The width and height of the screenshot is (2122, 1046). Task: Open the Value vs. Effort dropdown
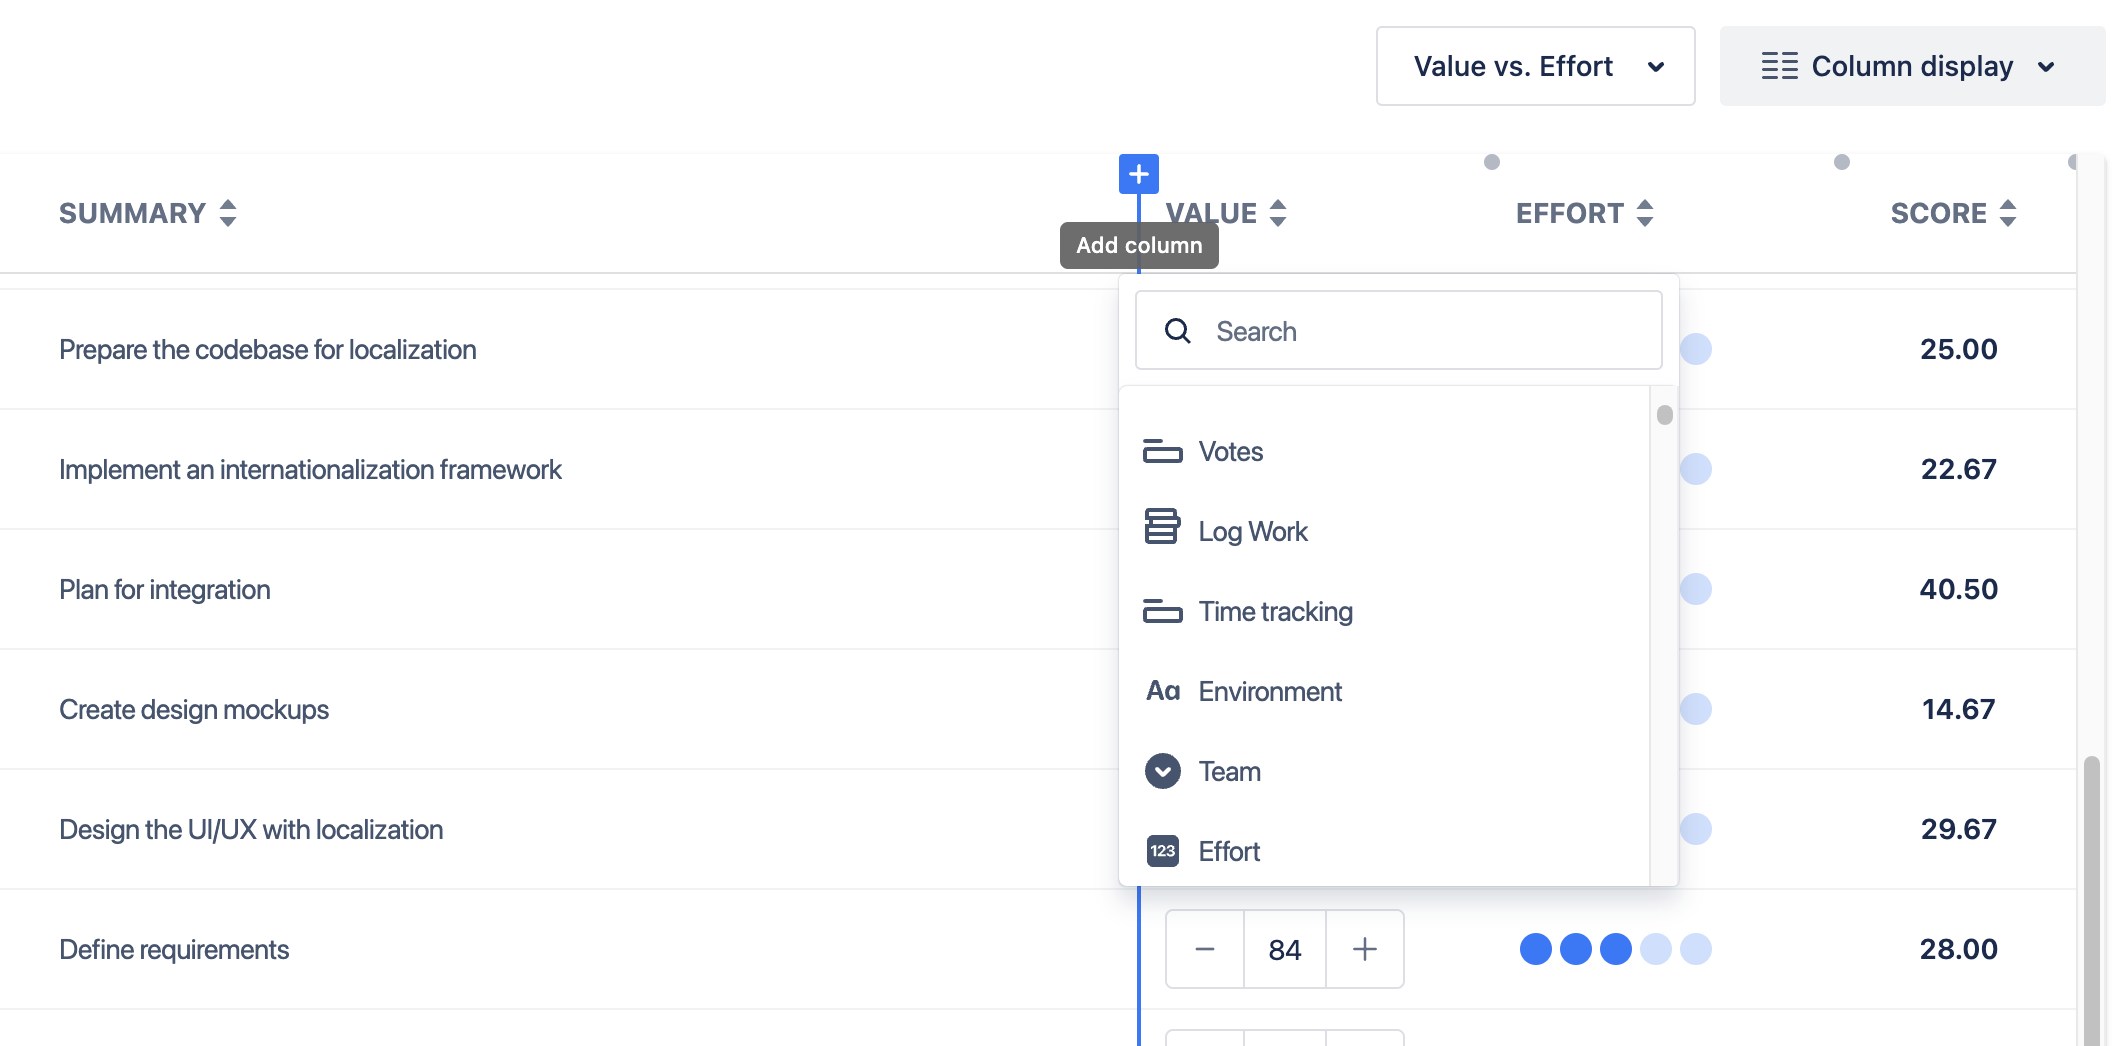coord(1535,66)
